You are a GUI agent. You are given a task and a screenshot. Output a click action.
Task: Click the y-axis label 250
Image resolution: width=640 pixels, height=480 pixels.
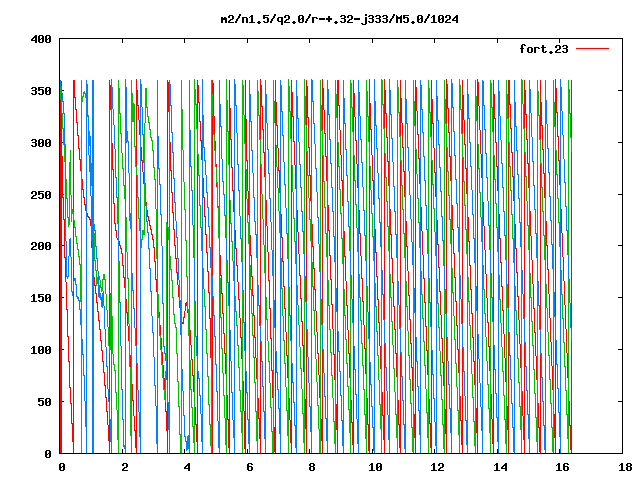(41, 195)
